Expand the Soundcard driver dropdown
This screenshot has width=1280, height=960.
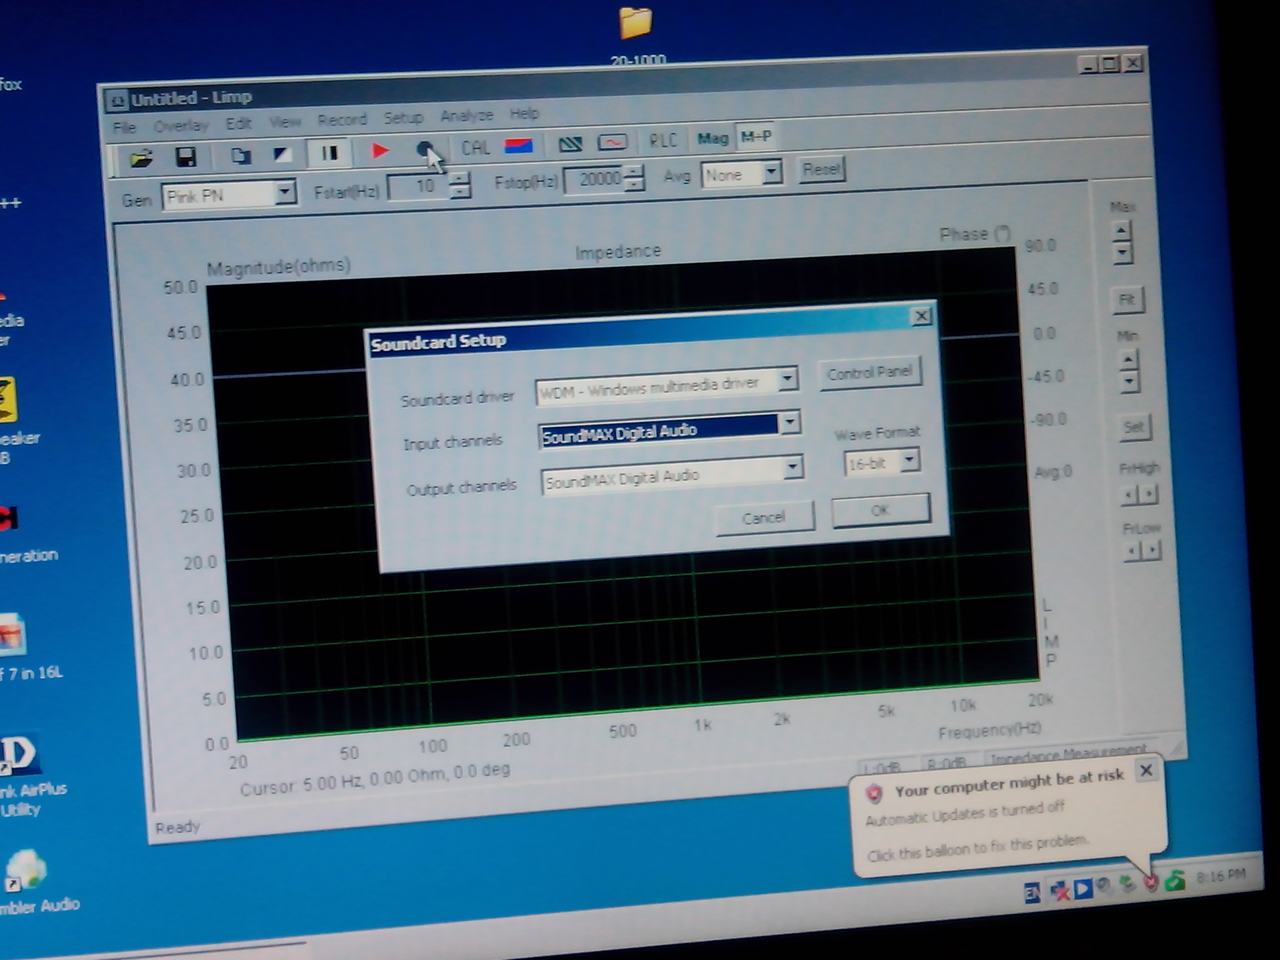pos(788,379)
